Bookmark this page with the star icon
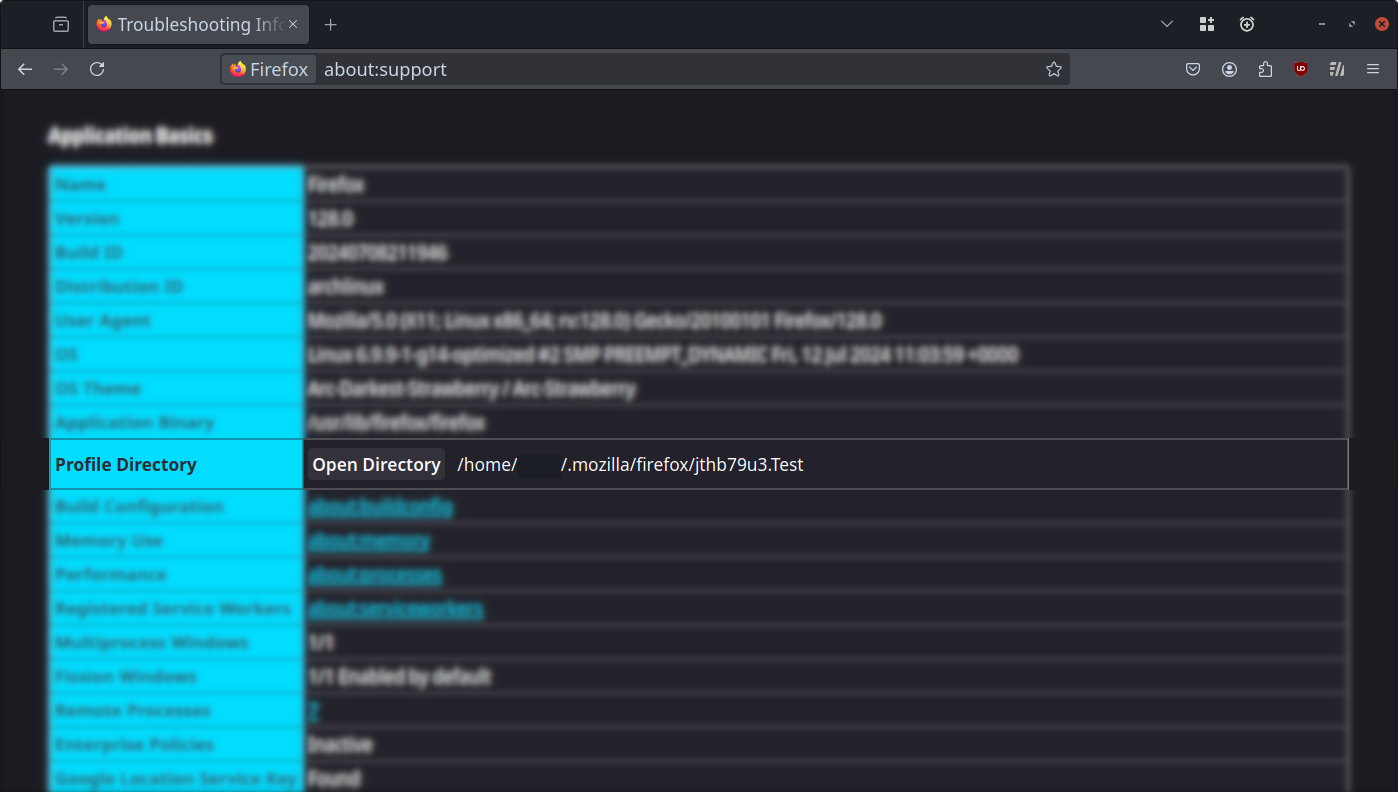Screen dimensions: 1398x792 click(x=1053, y=69)
